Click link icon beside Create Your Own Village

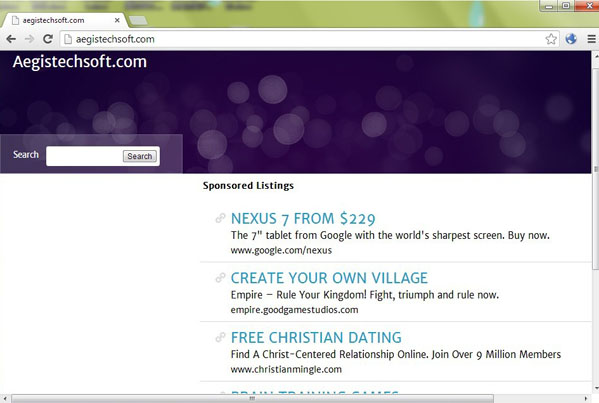(220, 278)
